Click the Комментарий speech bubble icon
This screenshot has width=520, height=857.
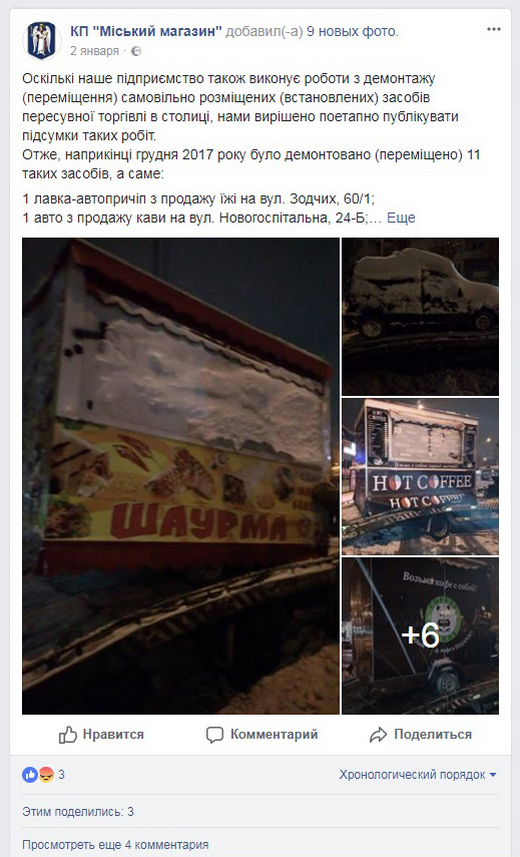point(214,735)
